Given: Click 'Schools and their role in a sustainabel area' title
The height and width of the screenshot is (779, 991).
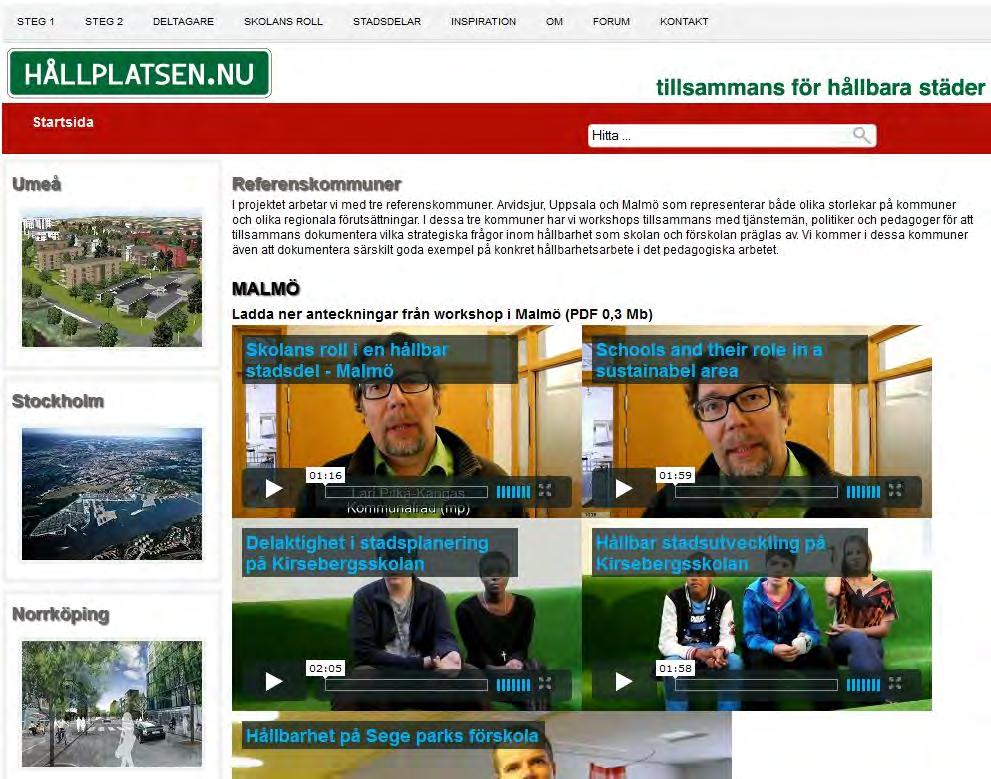Looking at the screenshot, I should point(708,360).
